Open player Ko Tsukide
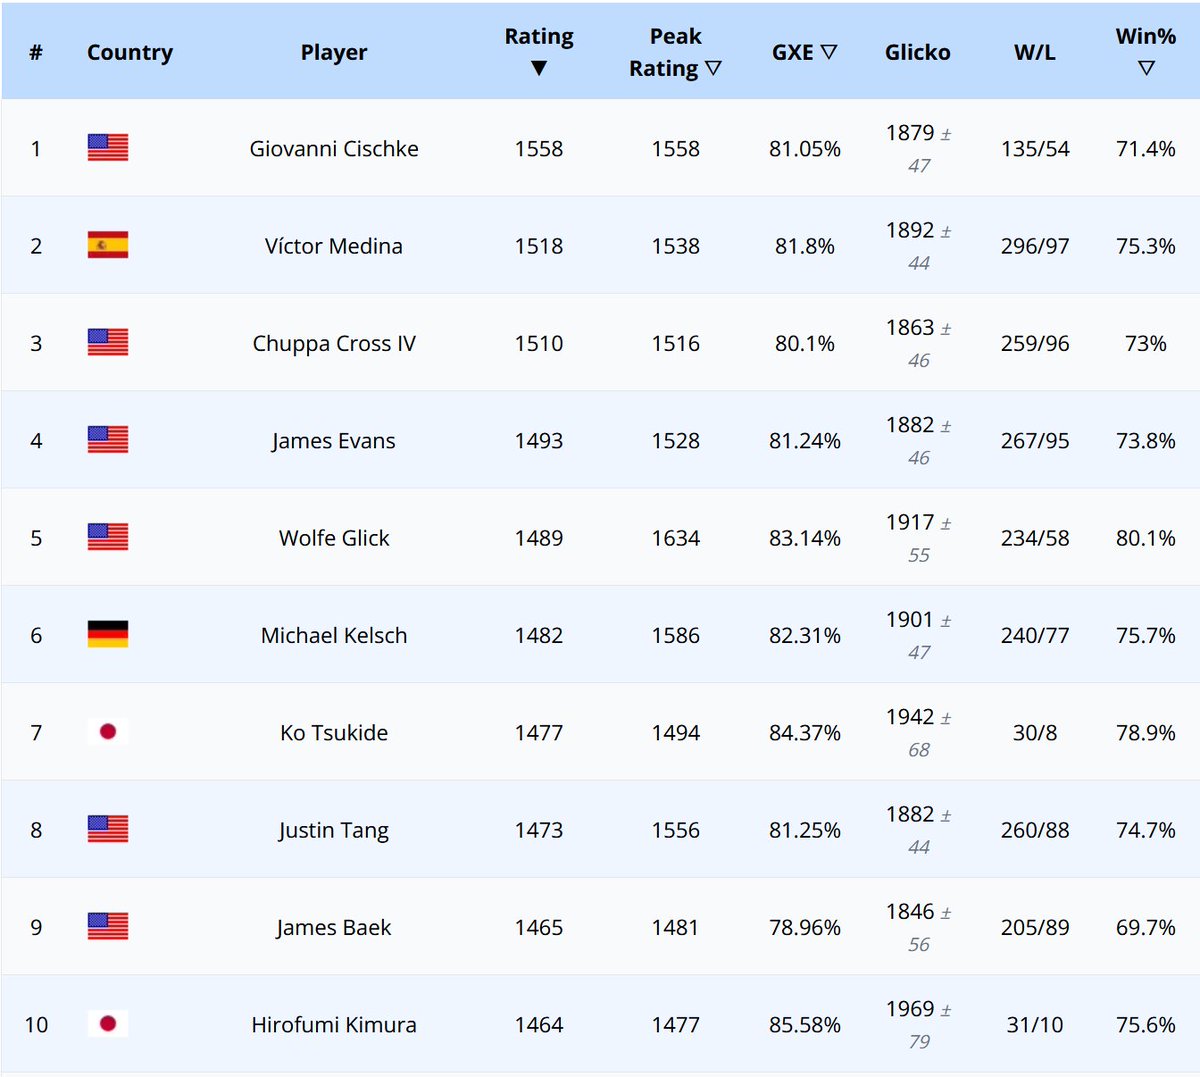Image resolution: width=1200 pixels, height=1077 pixels. 334,732
